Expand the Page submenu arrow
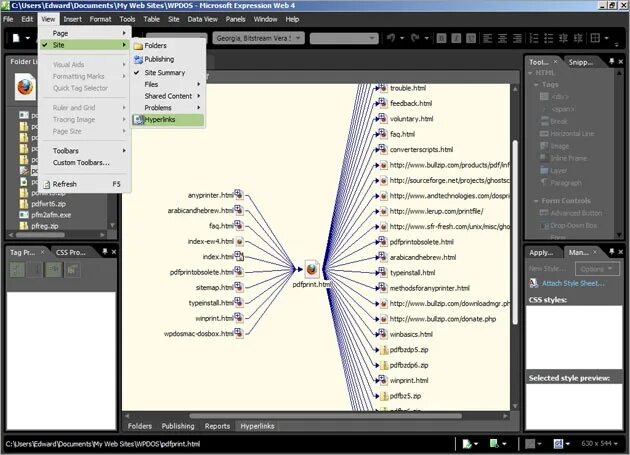This screenshot has height=455, width=630. click(124, 33)
